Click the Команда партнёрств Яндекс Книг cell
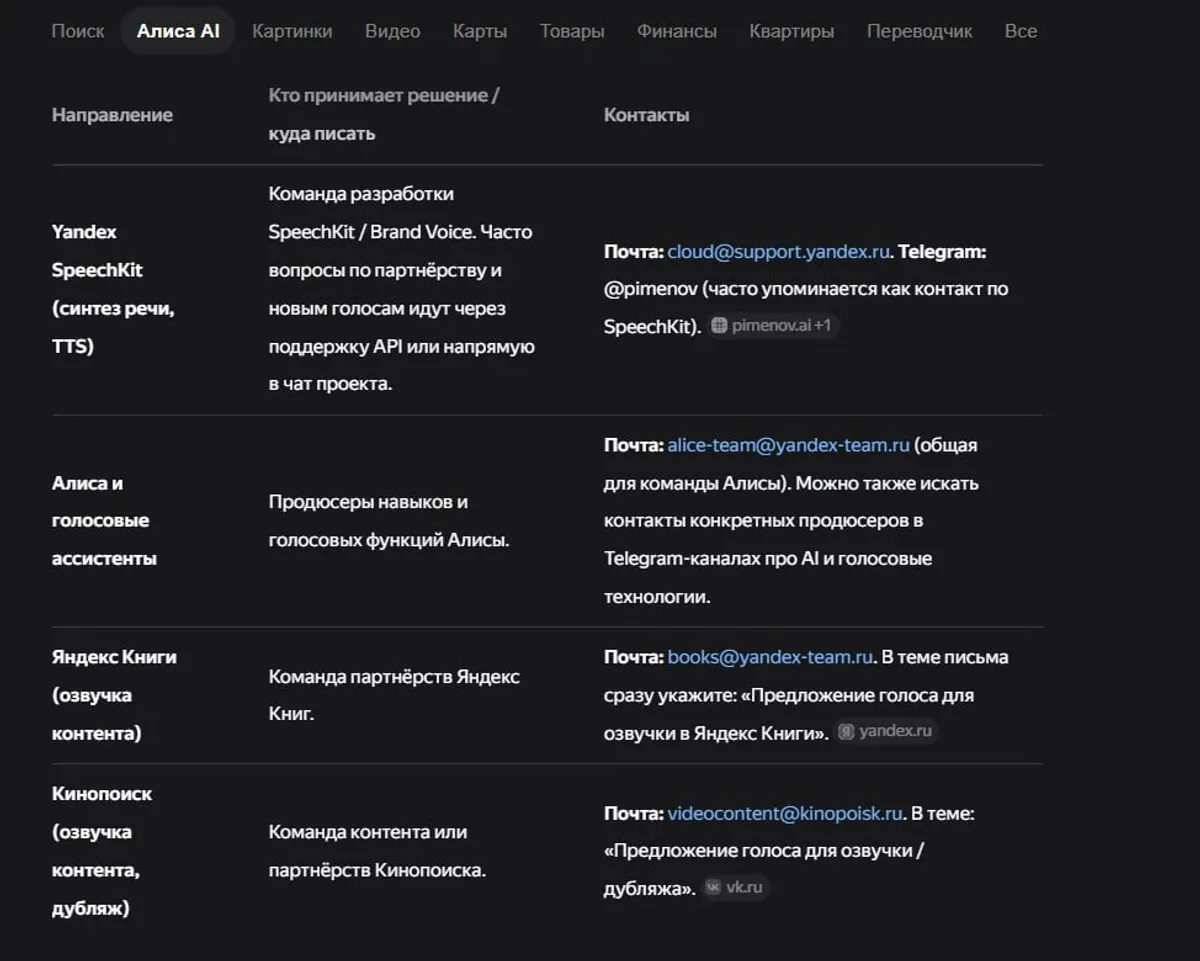The height and width of the screenshot is (961, 1200). 394,695
